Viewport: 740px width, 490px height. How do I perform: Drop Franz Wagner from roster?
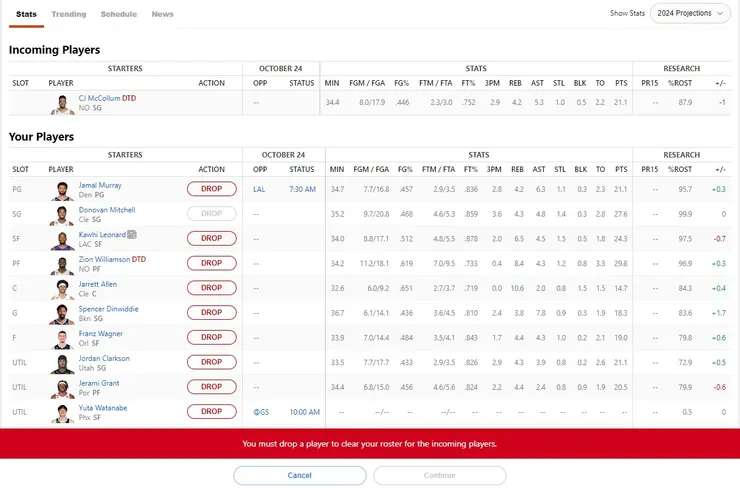point(211,337)
